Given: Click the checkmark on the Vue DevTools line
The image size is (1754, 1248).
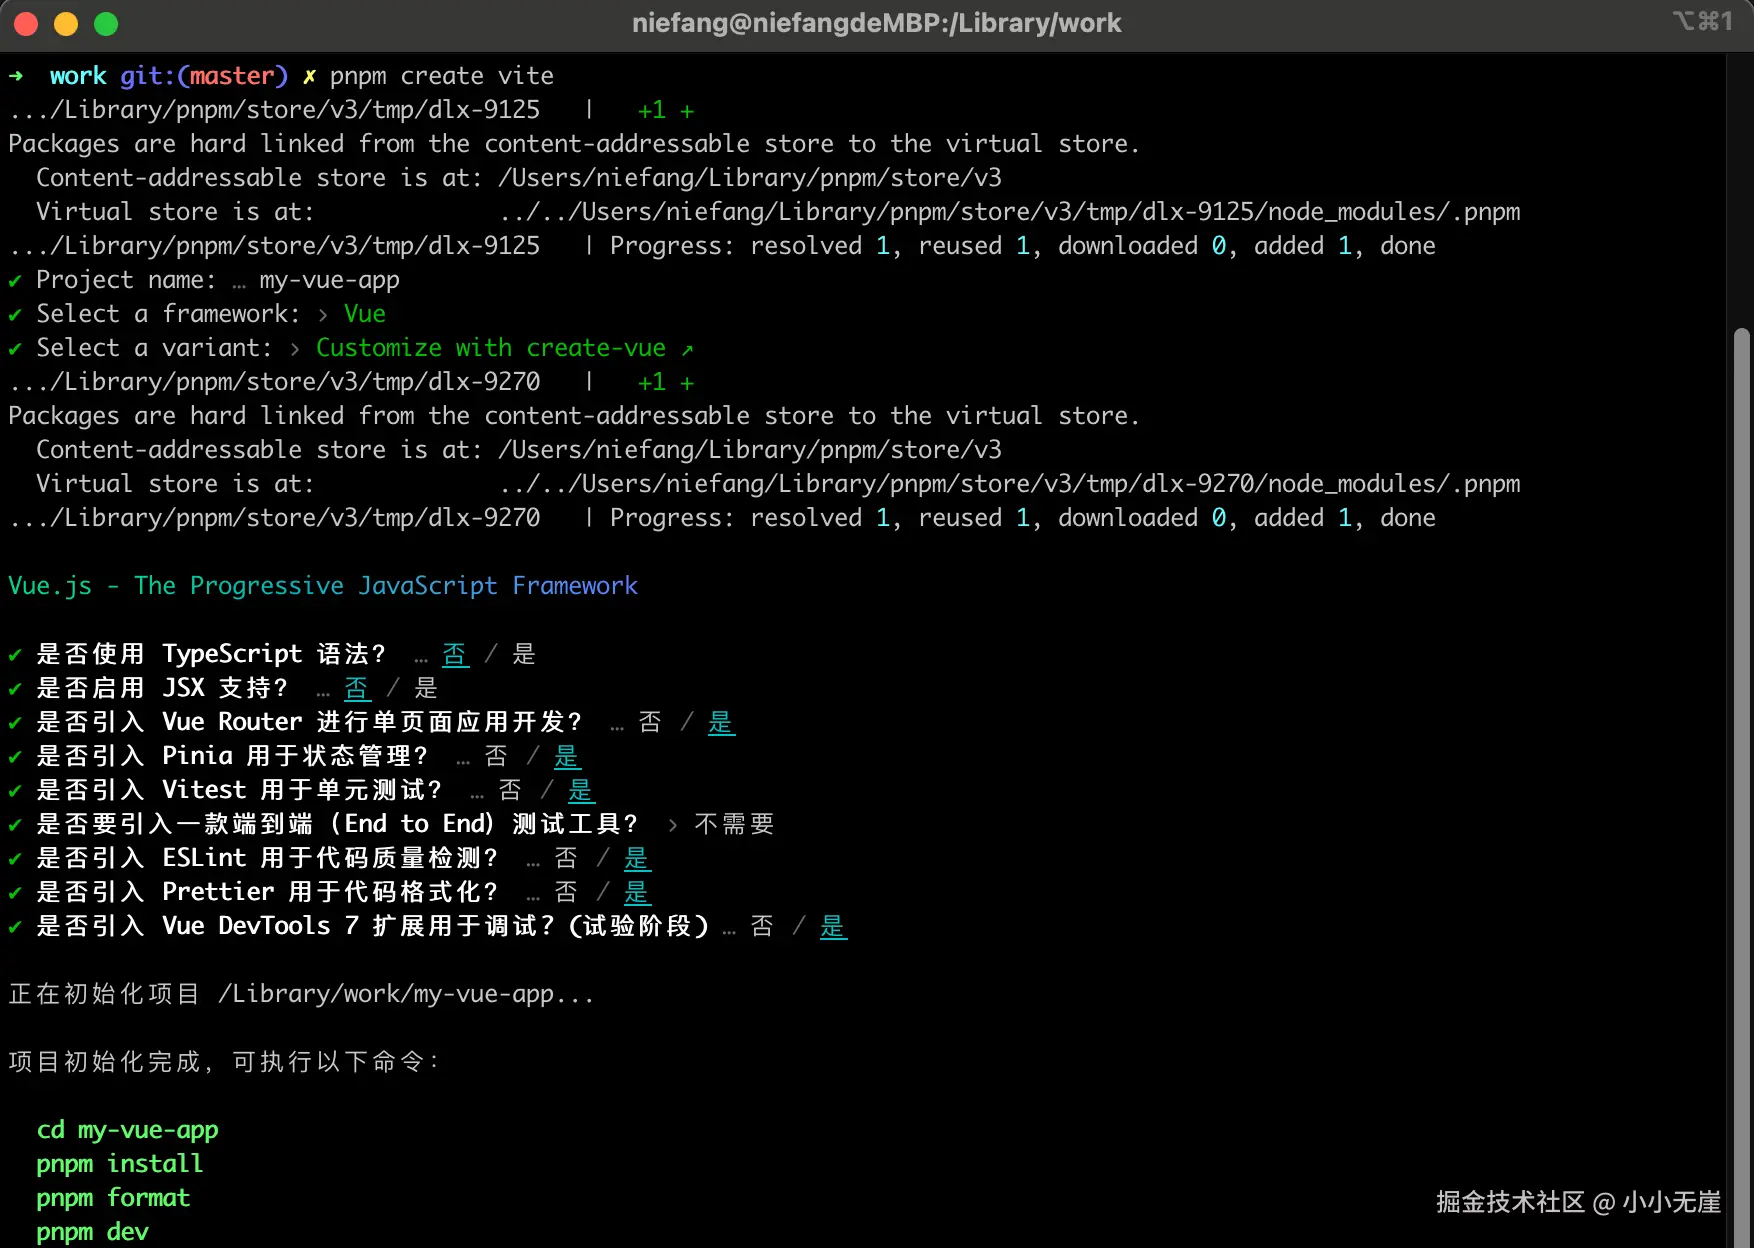Looking at the screenshot, I should pyautogui.click(x=15, y=927).
